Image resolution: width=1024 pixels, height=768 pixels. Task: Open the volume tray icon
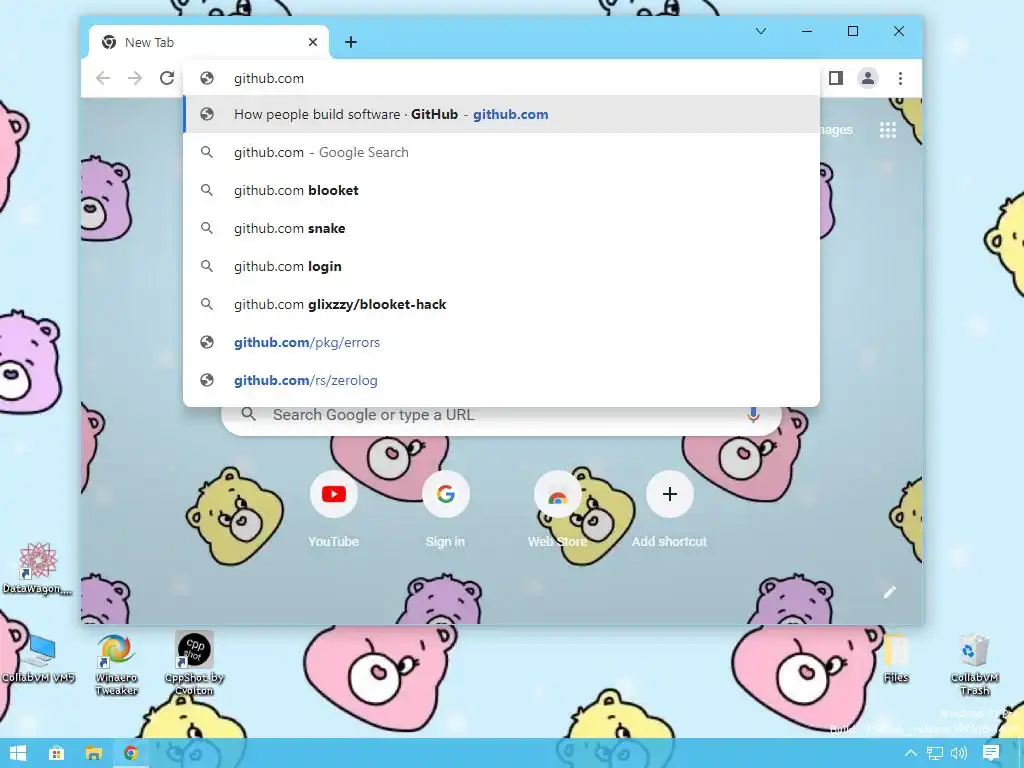[959, 754]
